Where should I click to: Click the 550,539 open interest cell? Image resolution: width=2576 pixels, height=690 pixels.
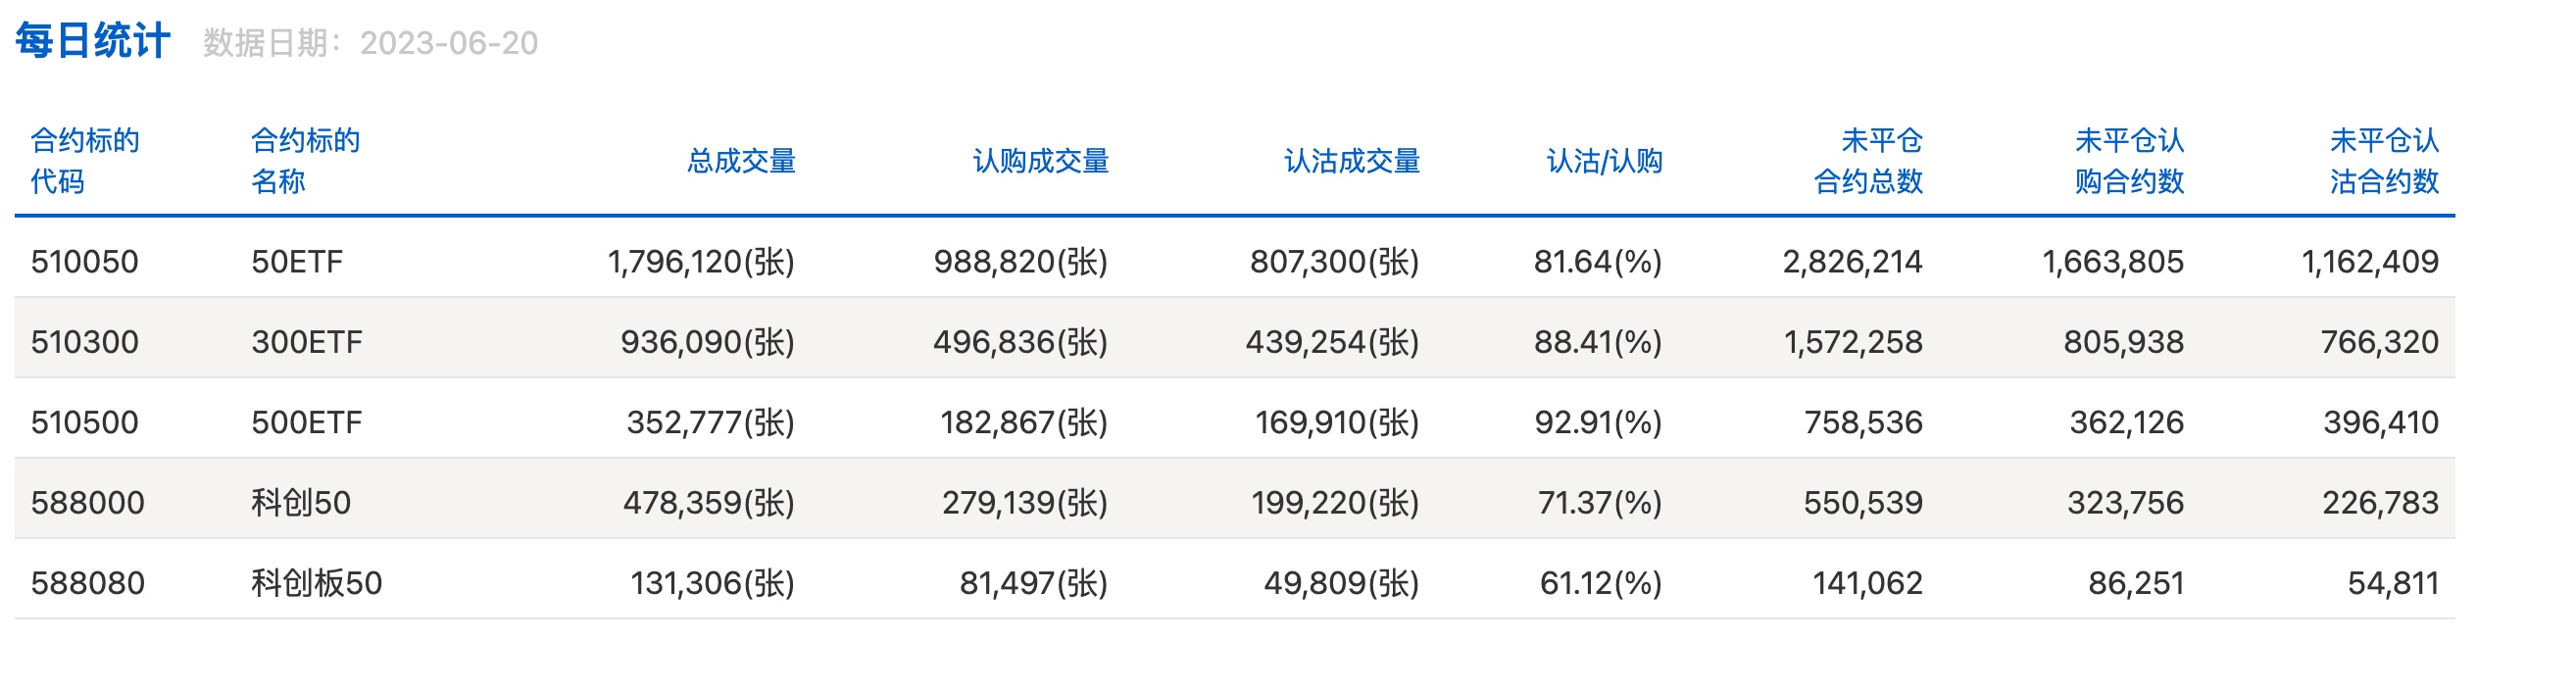point(1863,502)
